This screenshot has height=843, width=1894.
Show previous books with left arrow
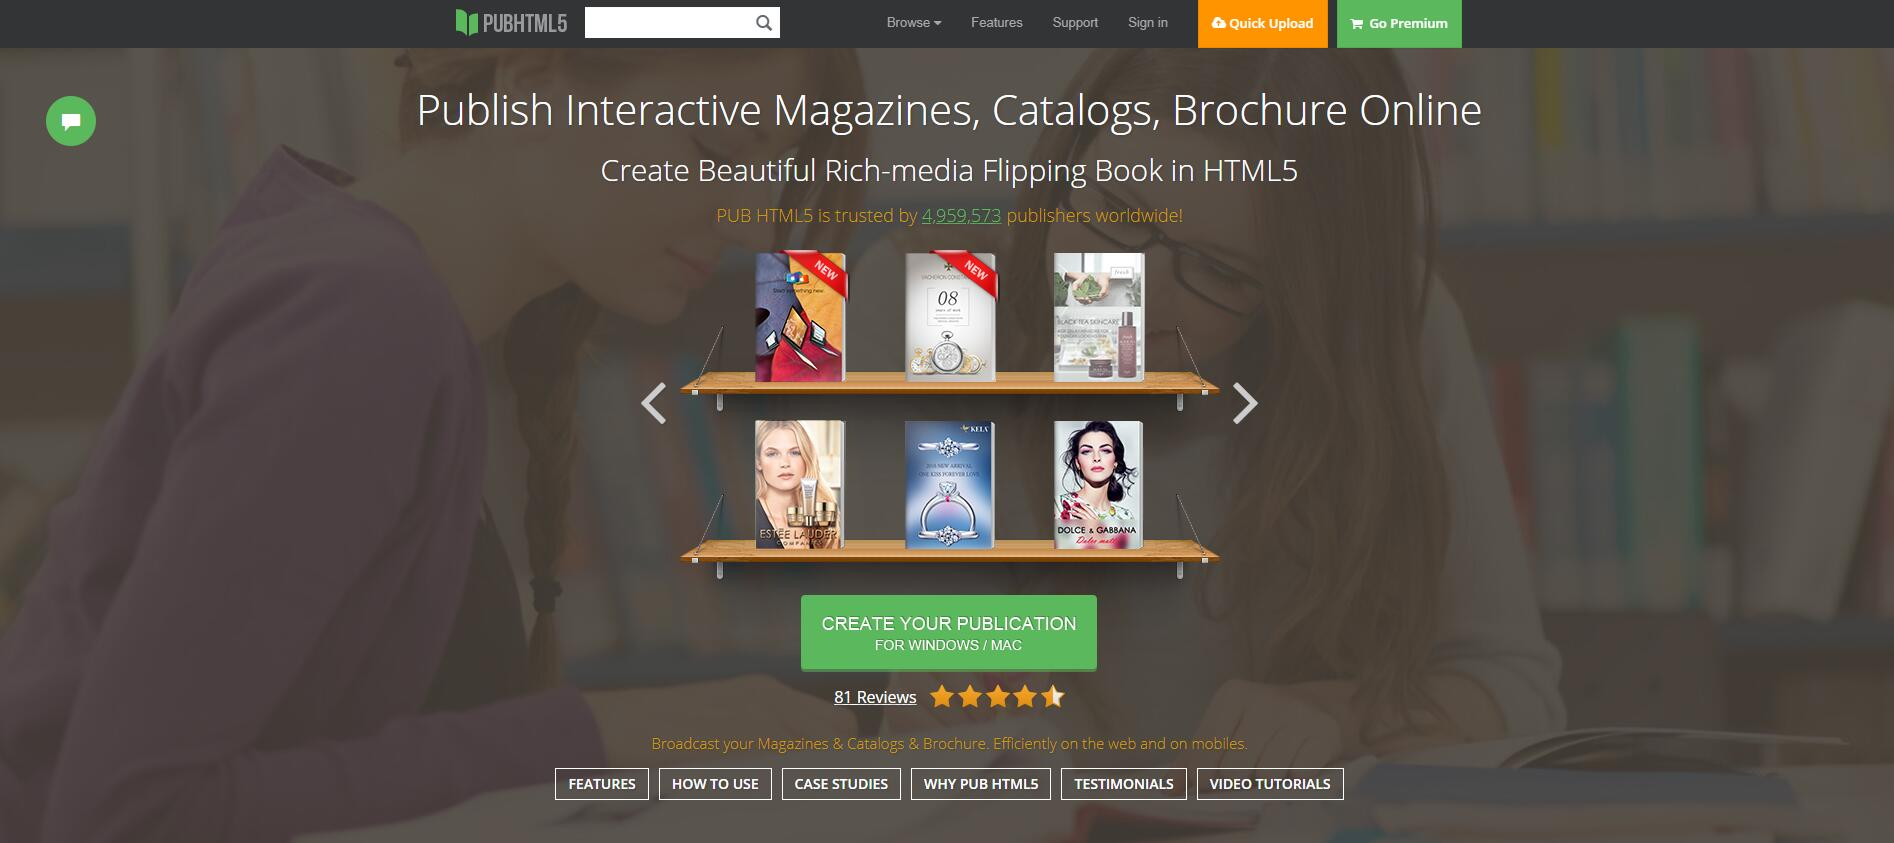(654, 403)
